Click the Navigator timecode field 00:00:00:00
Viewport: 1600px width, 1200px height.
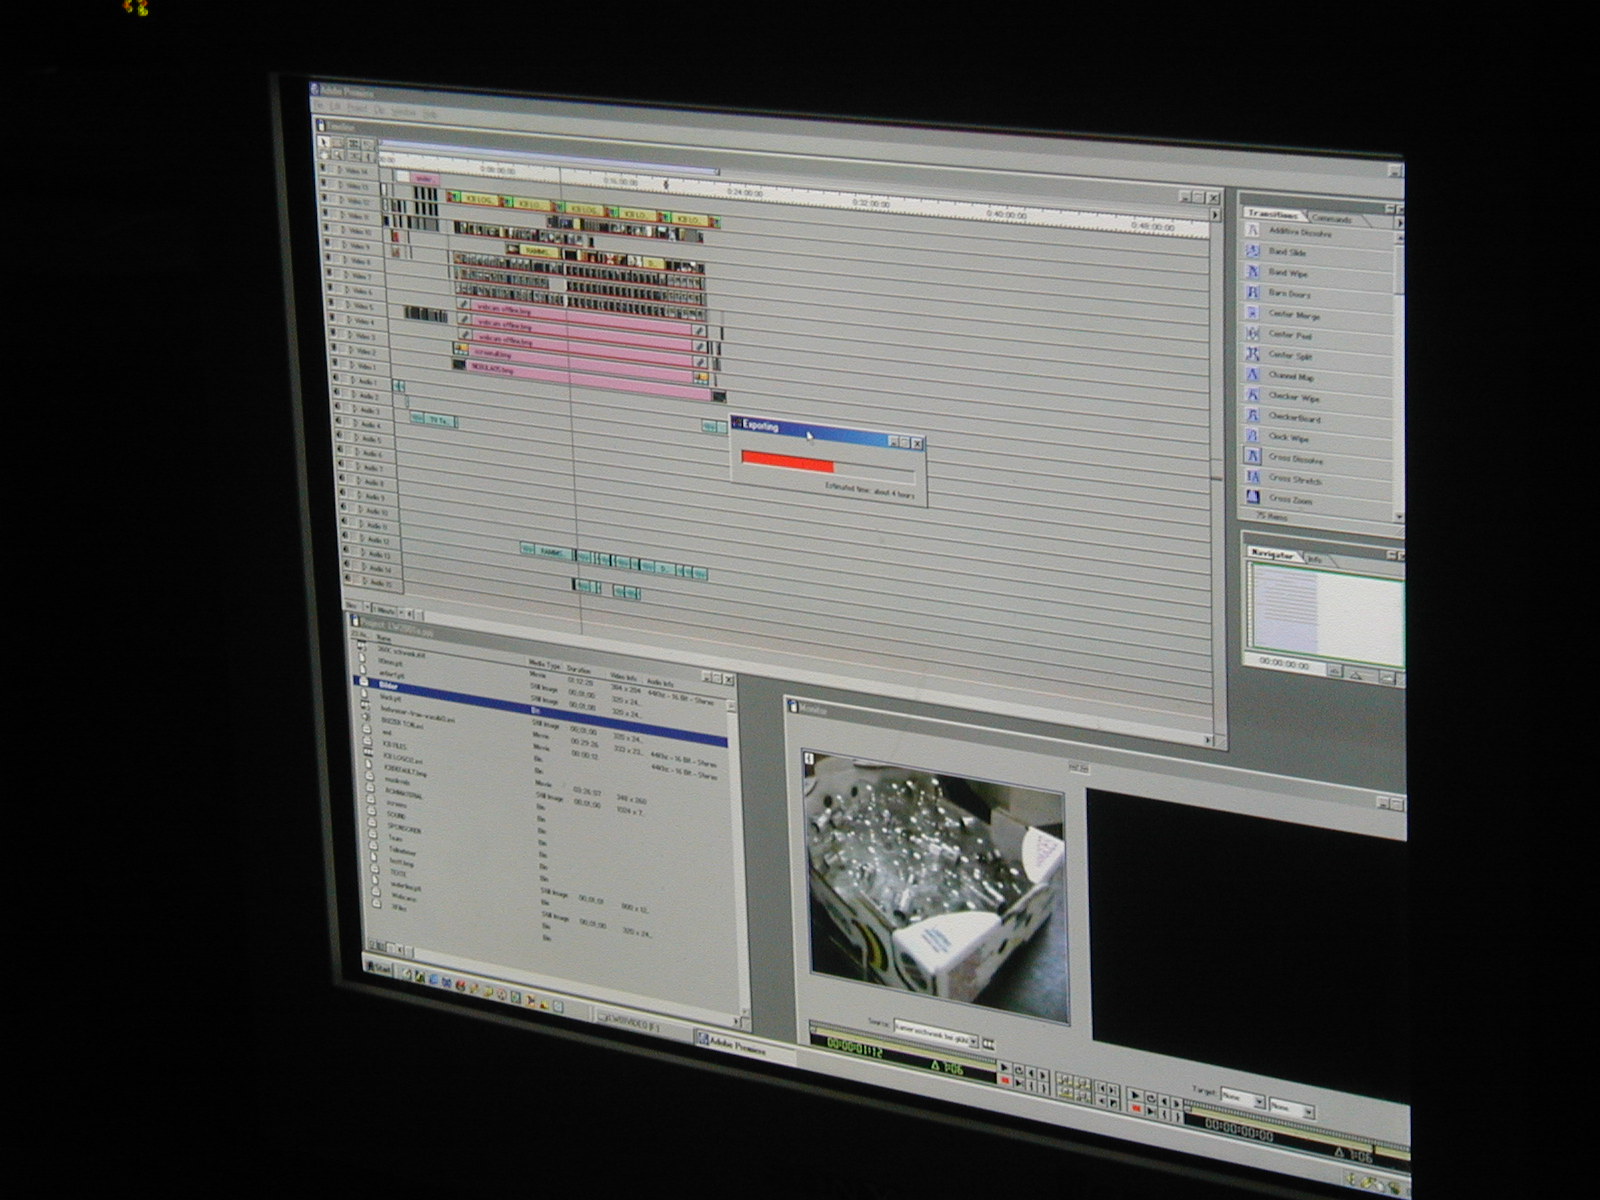[x=1284, y=664]
